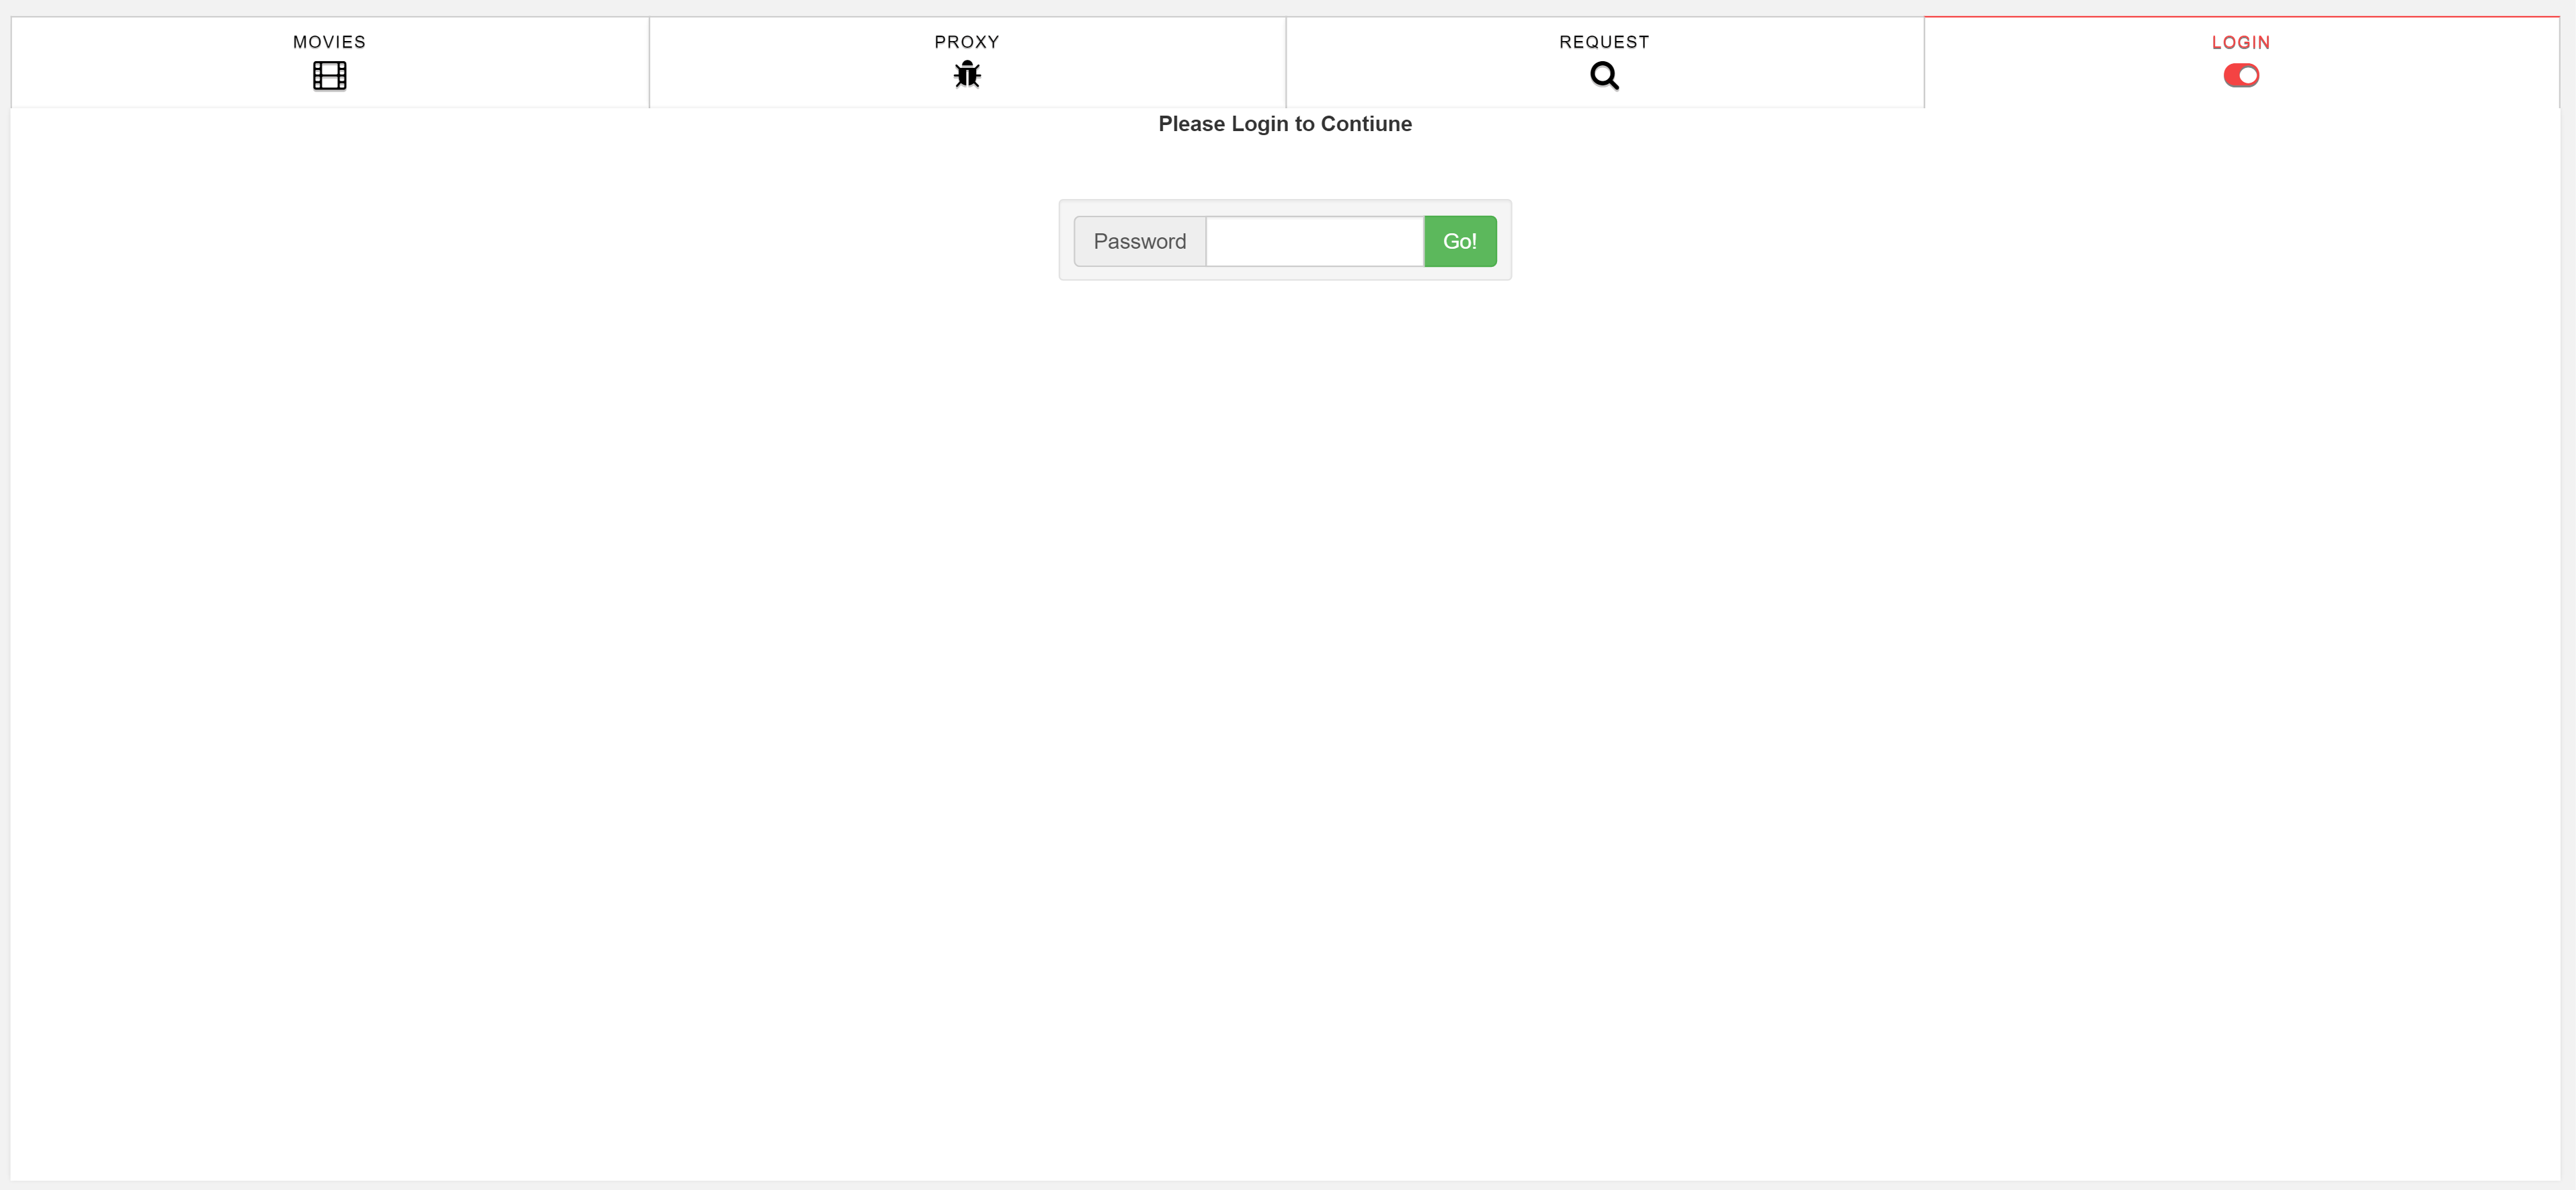Click the Please Login to Contiune heading
Viewport: 2576px width, 1190px height.
tap(1285, 124)
